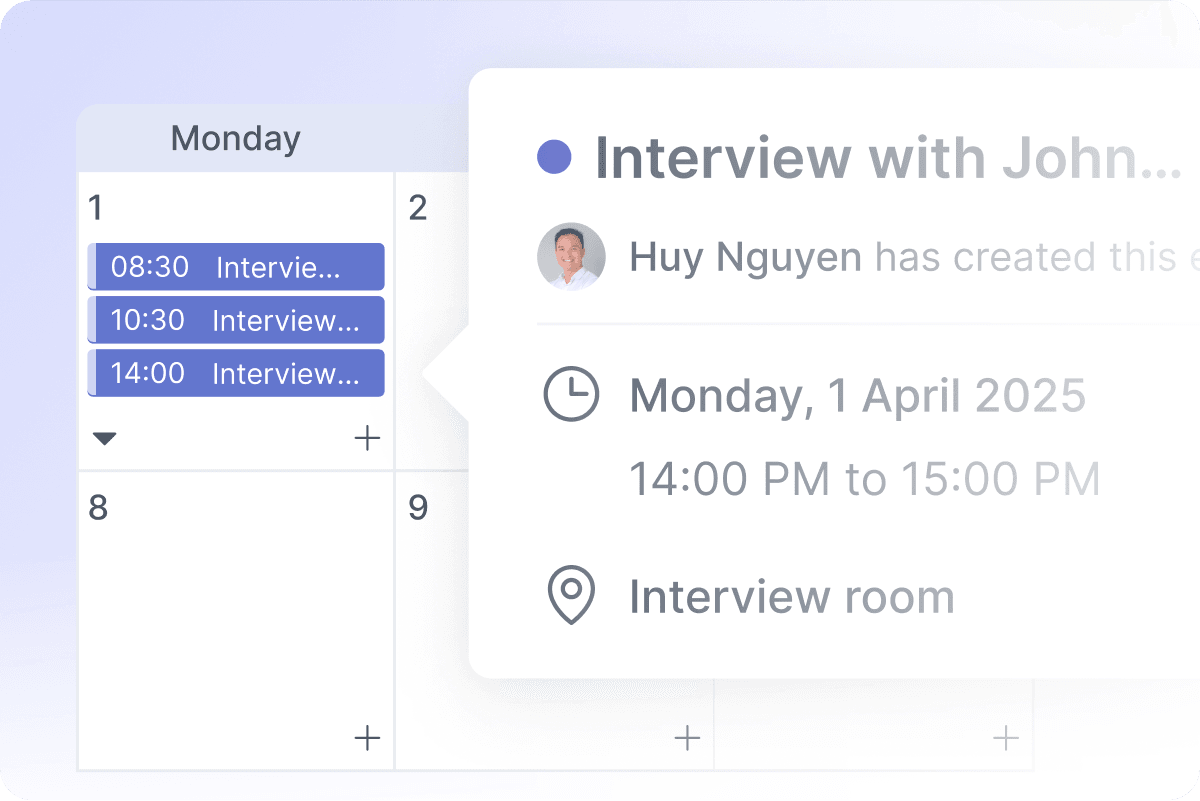The height and width of the screenshot is (801, 1200).
Task: Click the plus icon in day 8 cell
Action: coord(368,739)
